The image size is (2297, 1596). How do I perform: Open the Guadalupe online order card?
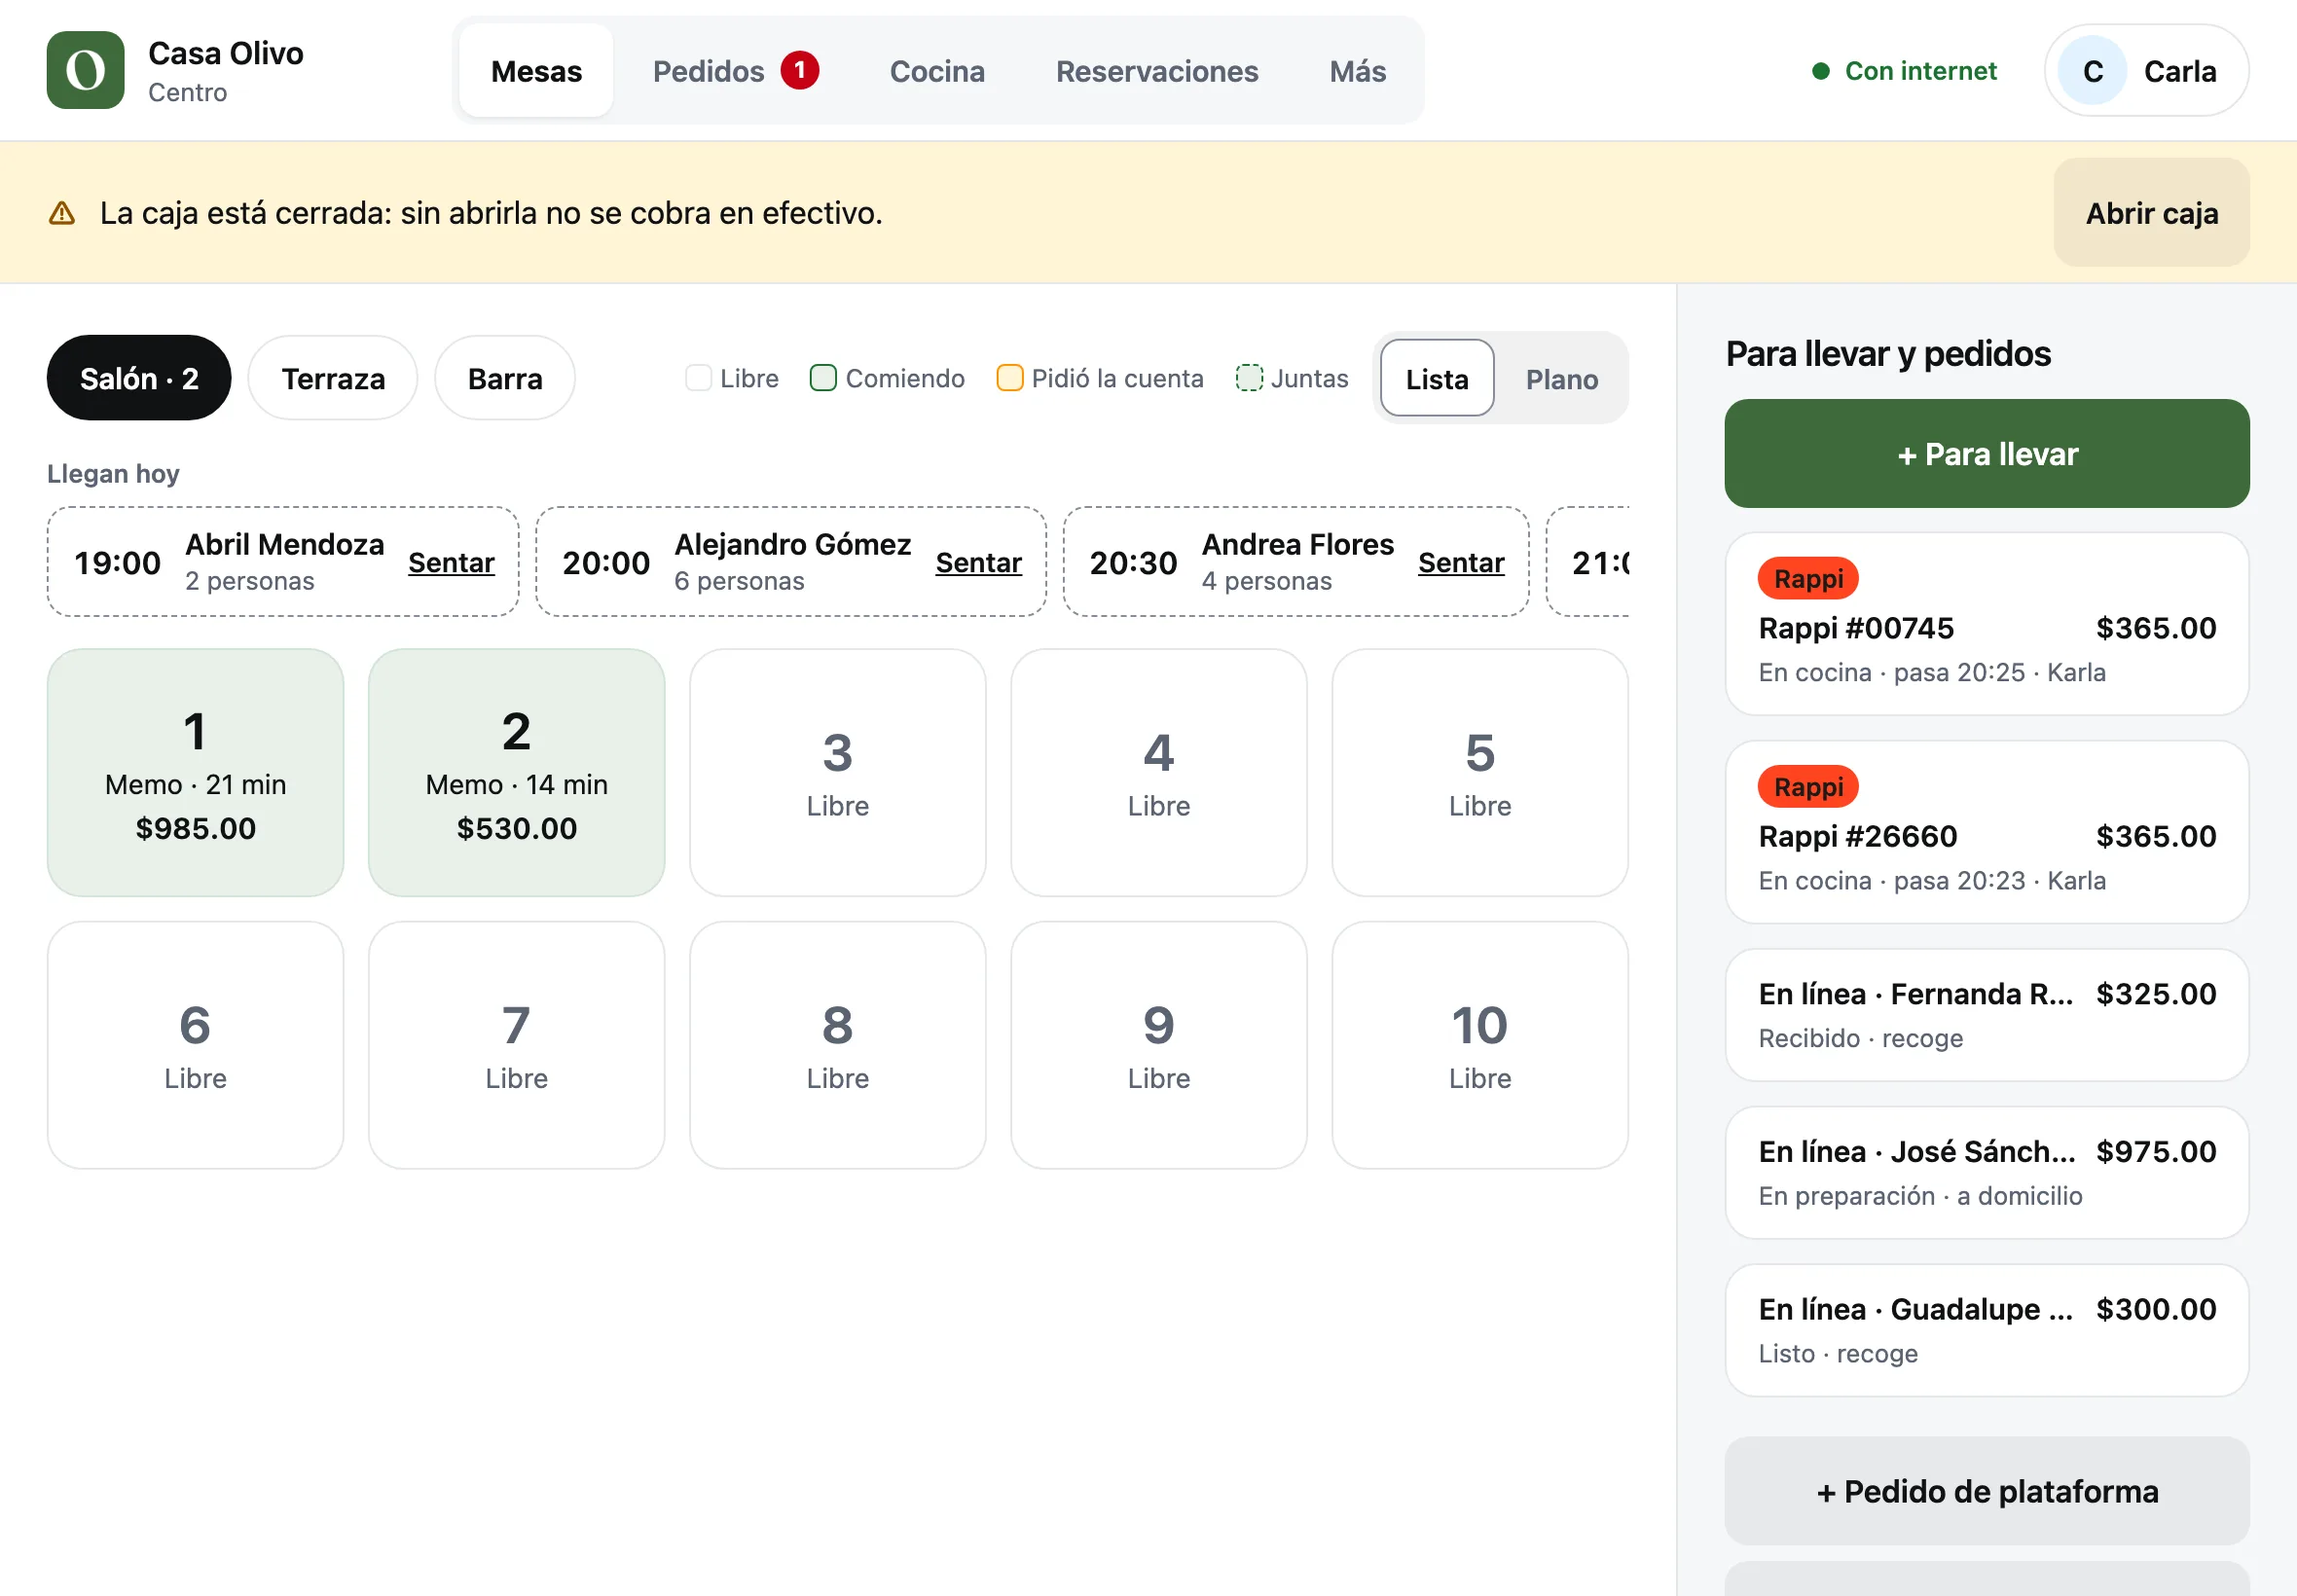(x=1986, y=1330)
